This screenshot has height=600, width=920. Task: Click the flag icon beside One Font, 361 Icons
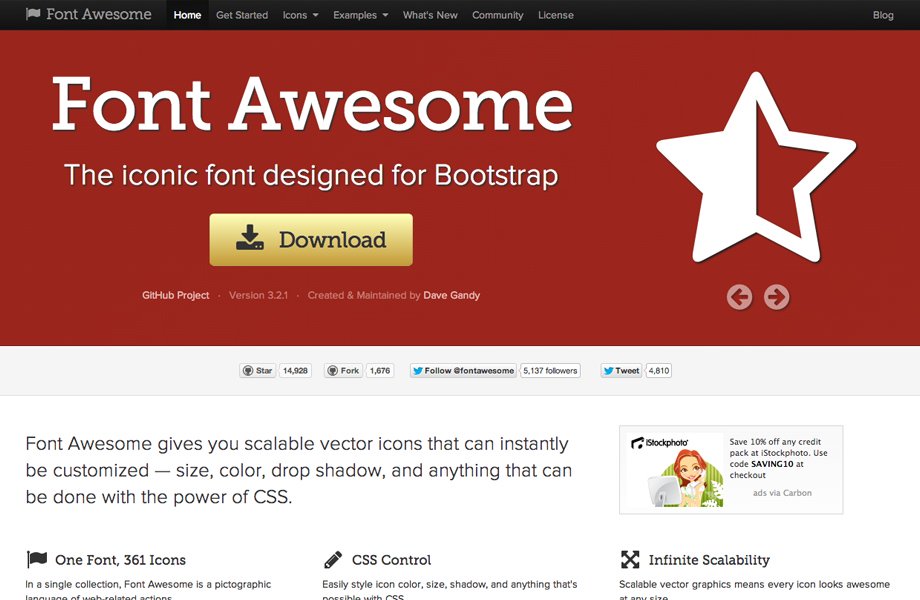tap(33, 559)
